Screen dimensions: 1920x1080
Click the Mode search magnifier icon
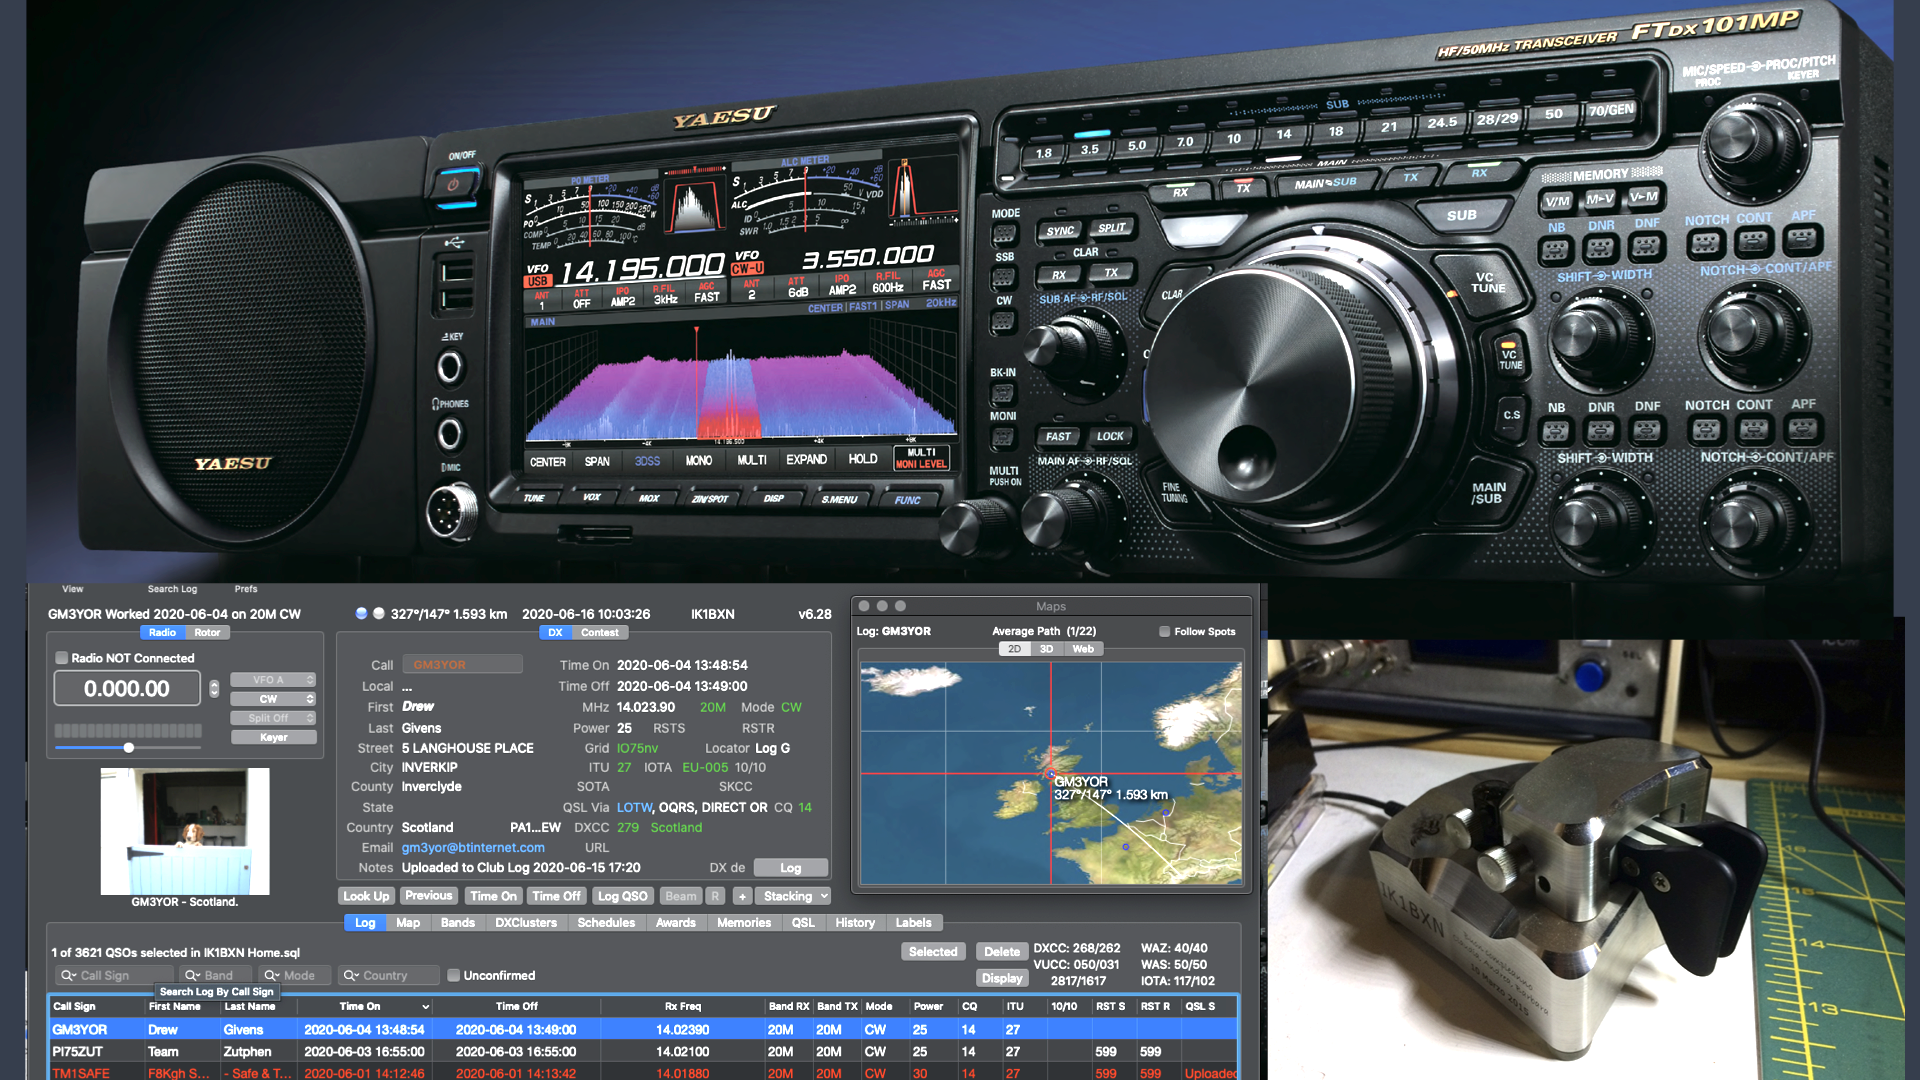coord(271,975)
